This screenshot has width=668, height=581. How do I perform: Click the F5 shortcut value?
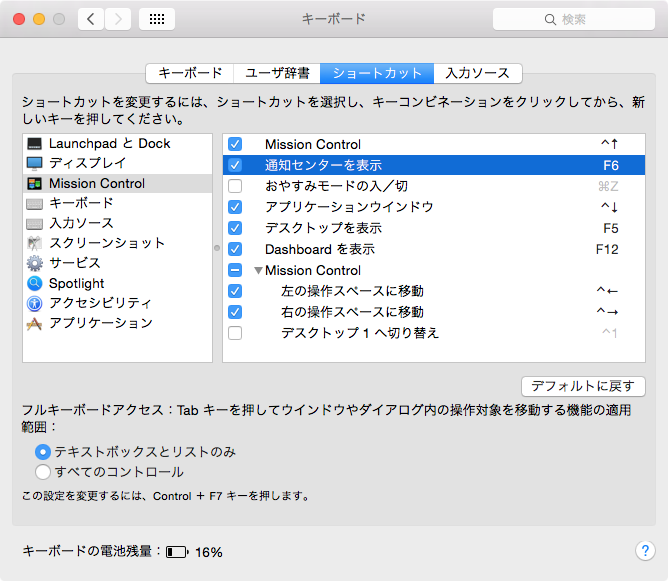(x=610, y=228)
